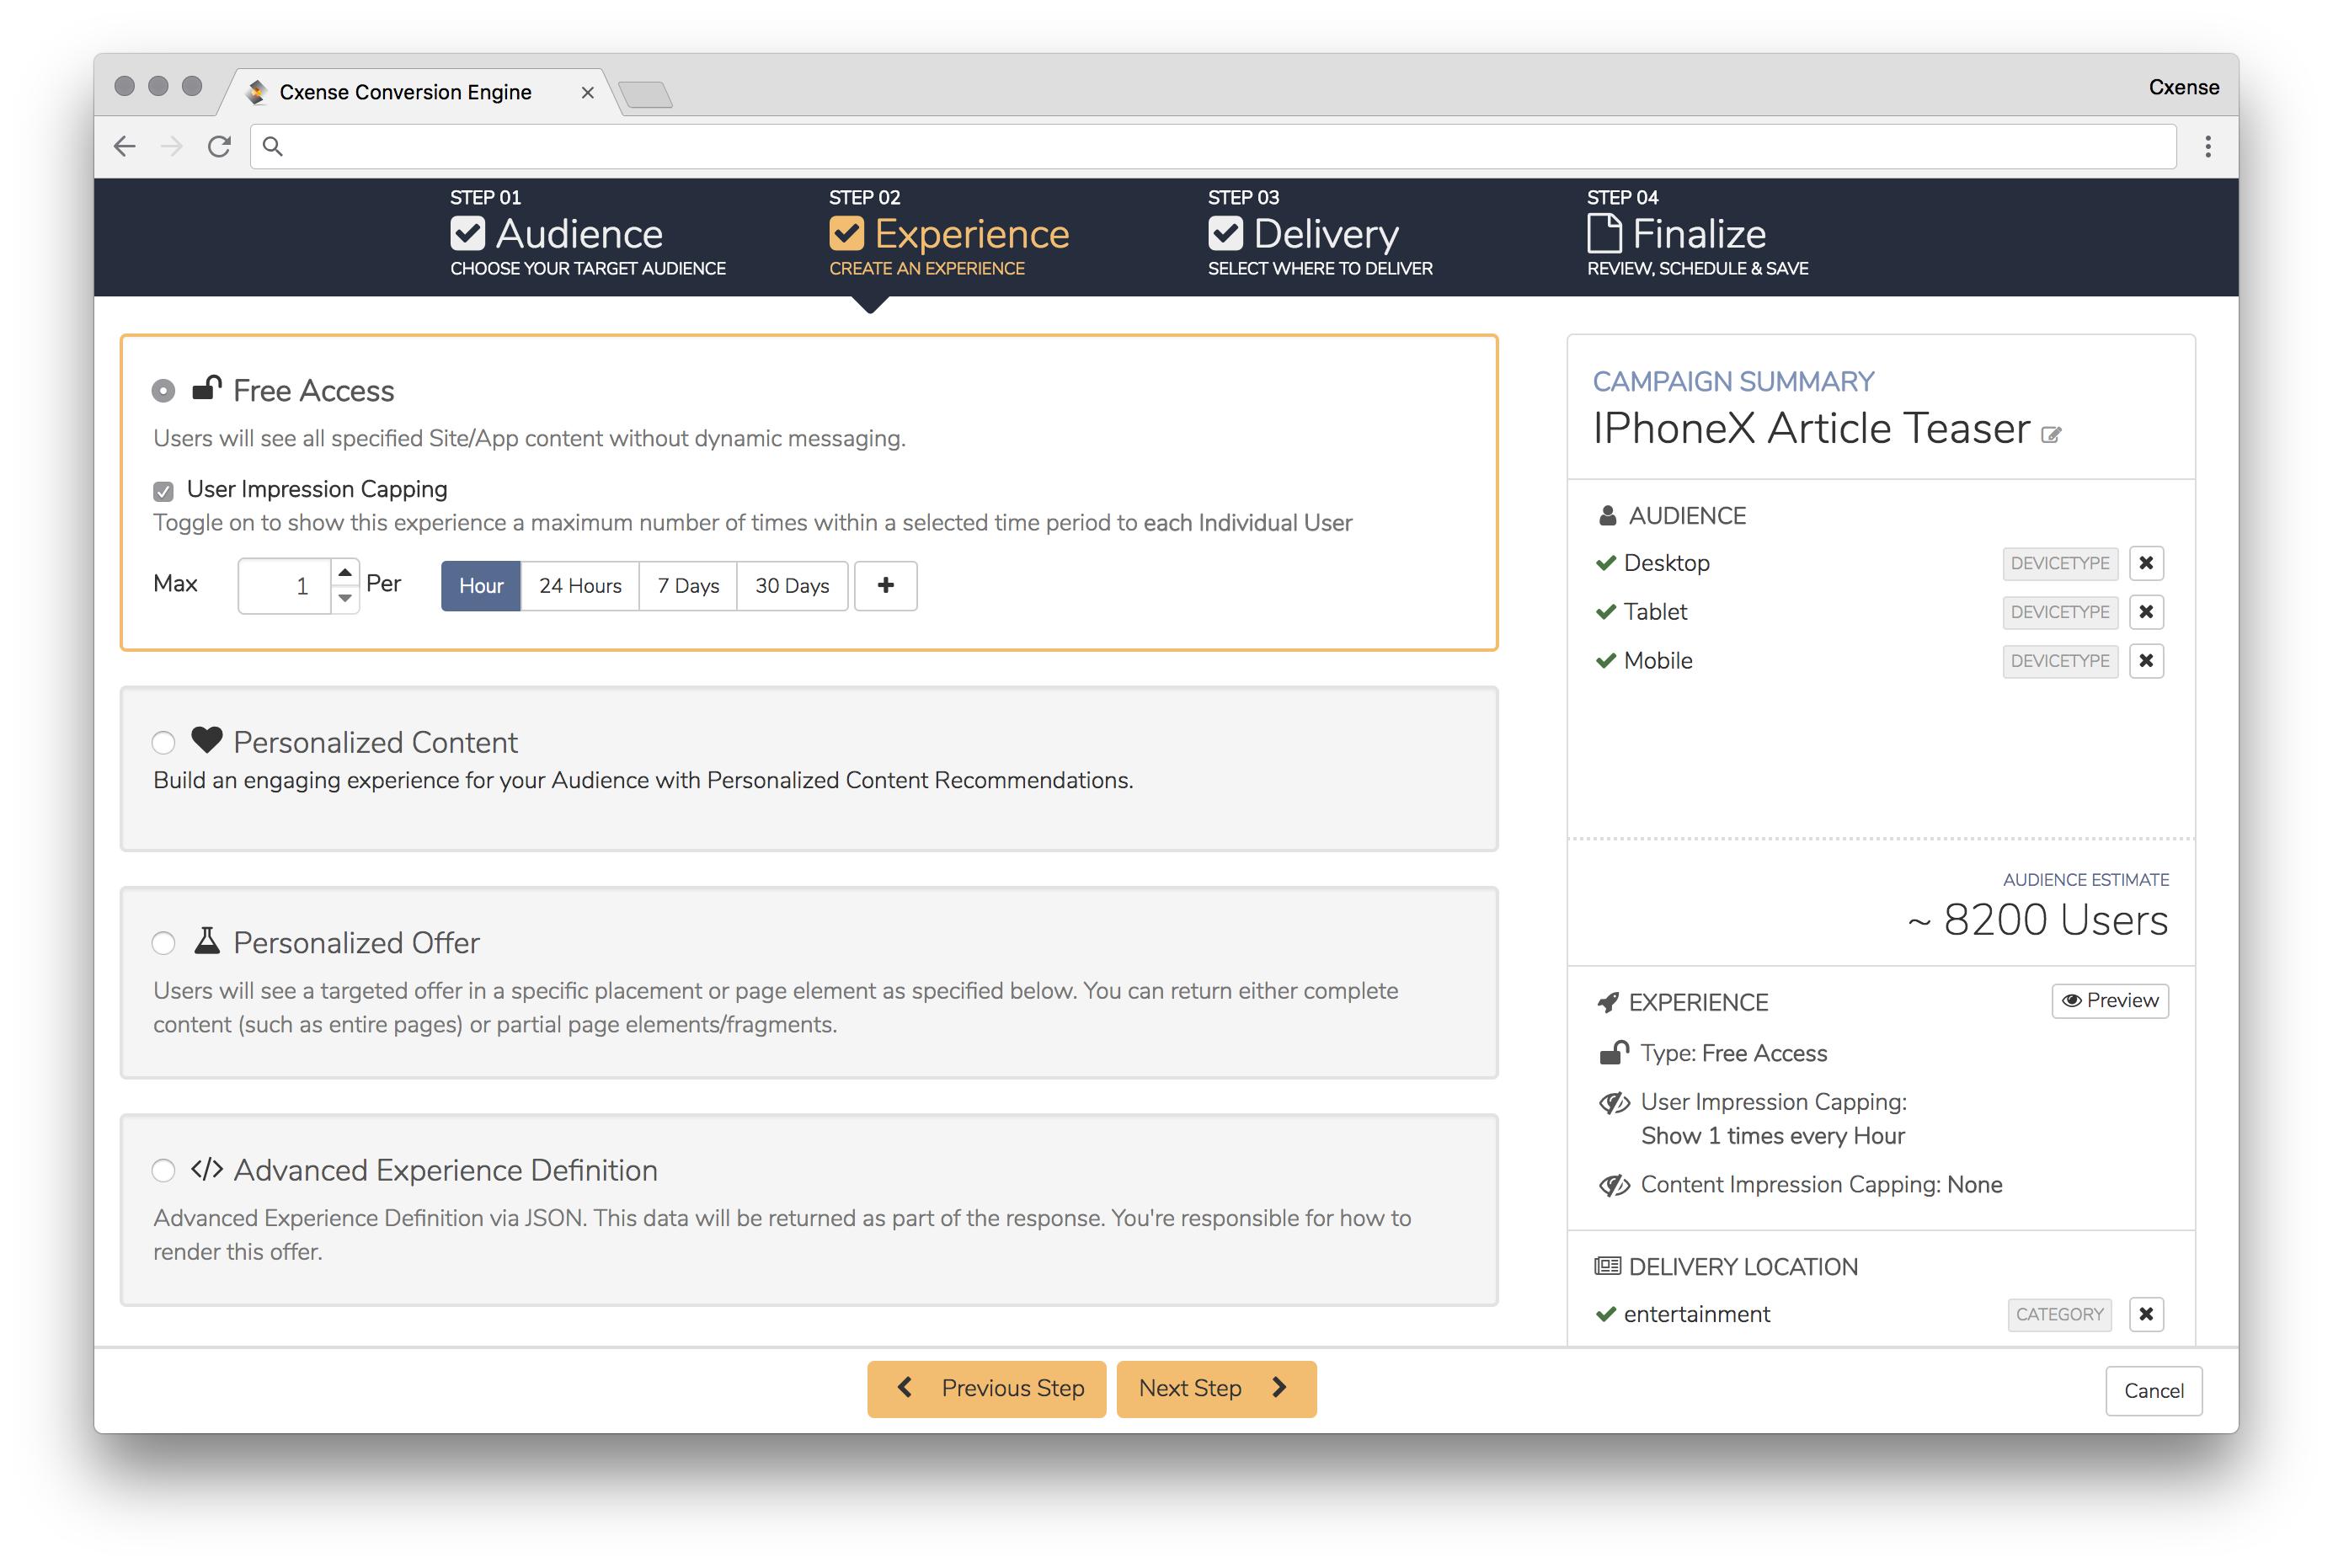Select the Personalized Content radio option
Screen dimensions: 2333x1568
(163, 742)
